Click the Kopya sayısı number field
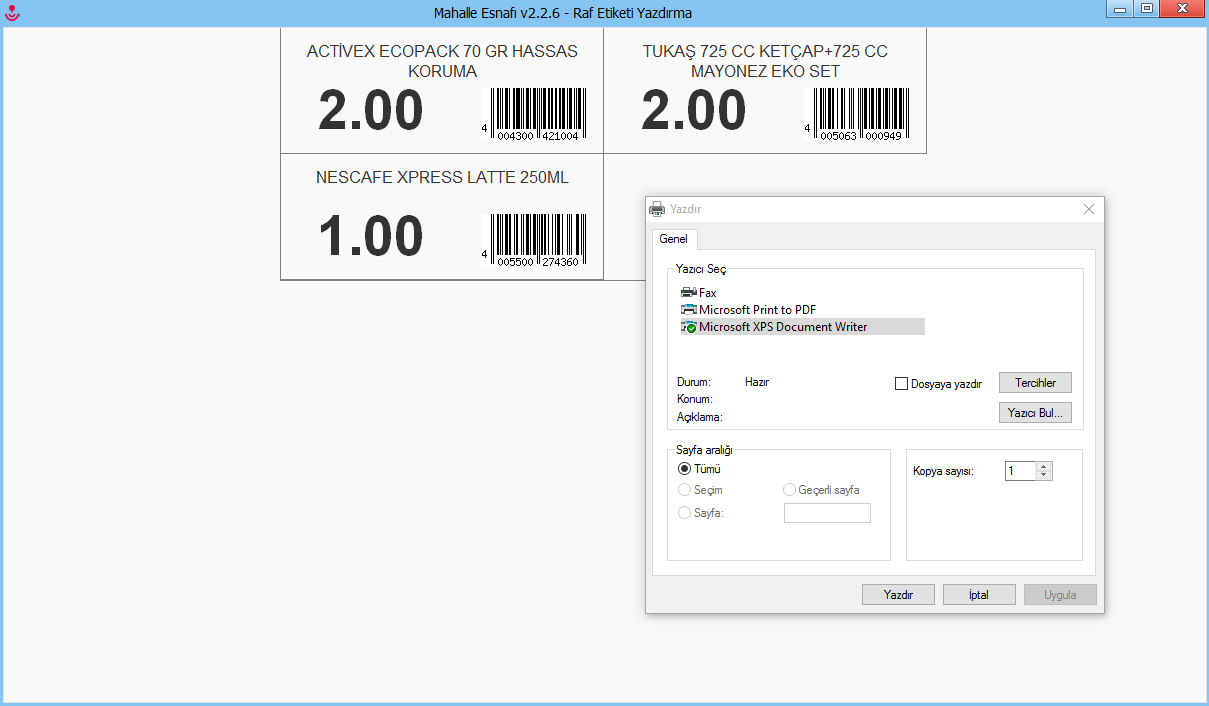1209x706 pixels. [1020, 471]
